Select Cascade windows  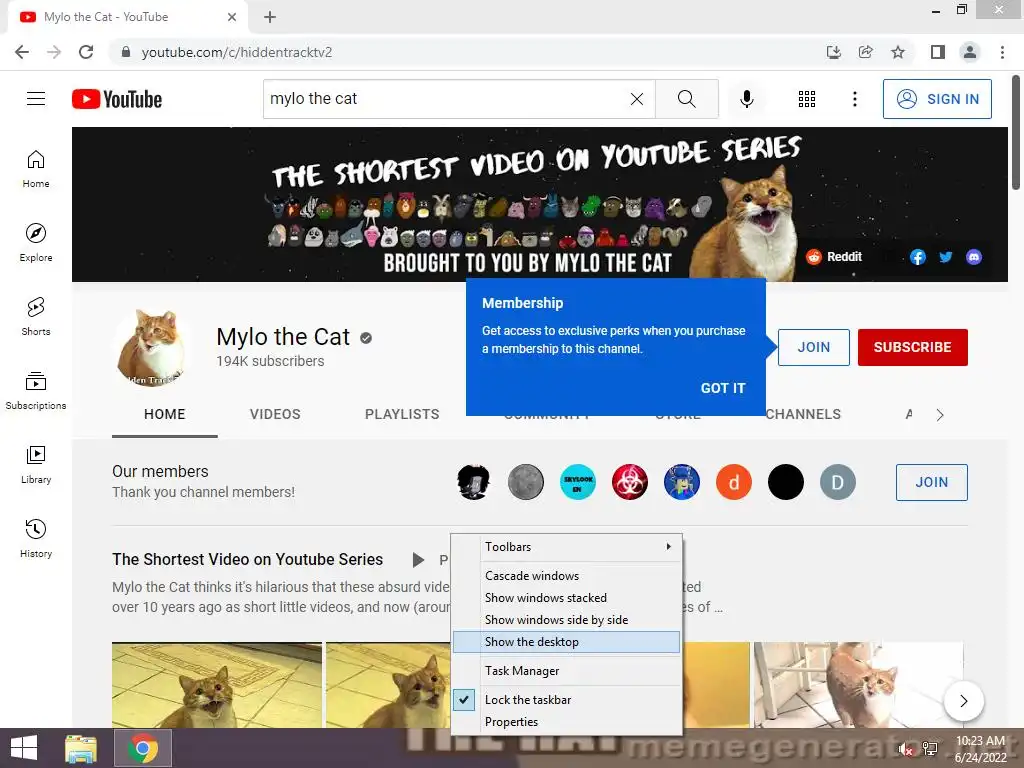tap(566, 575)
